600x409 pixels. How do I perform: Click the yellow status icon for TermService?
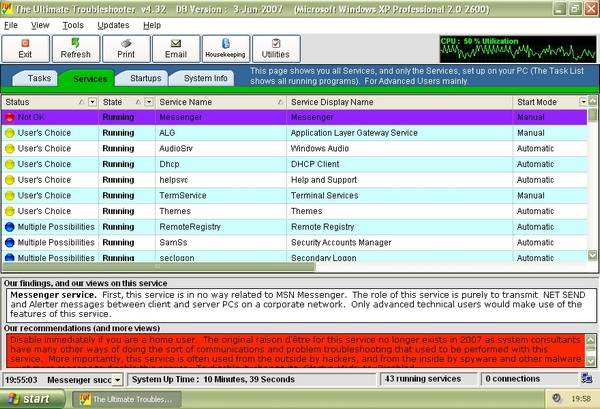(x=10, y=196)
